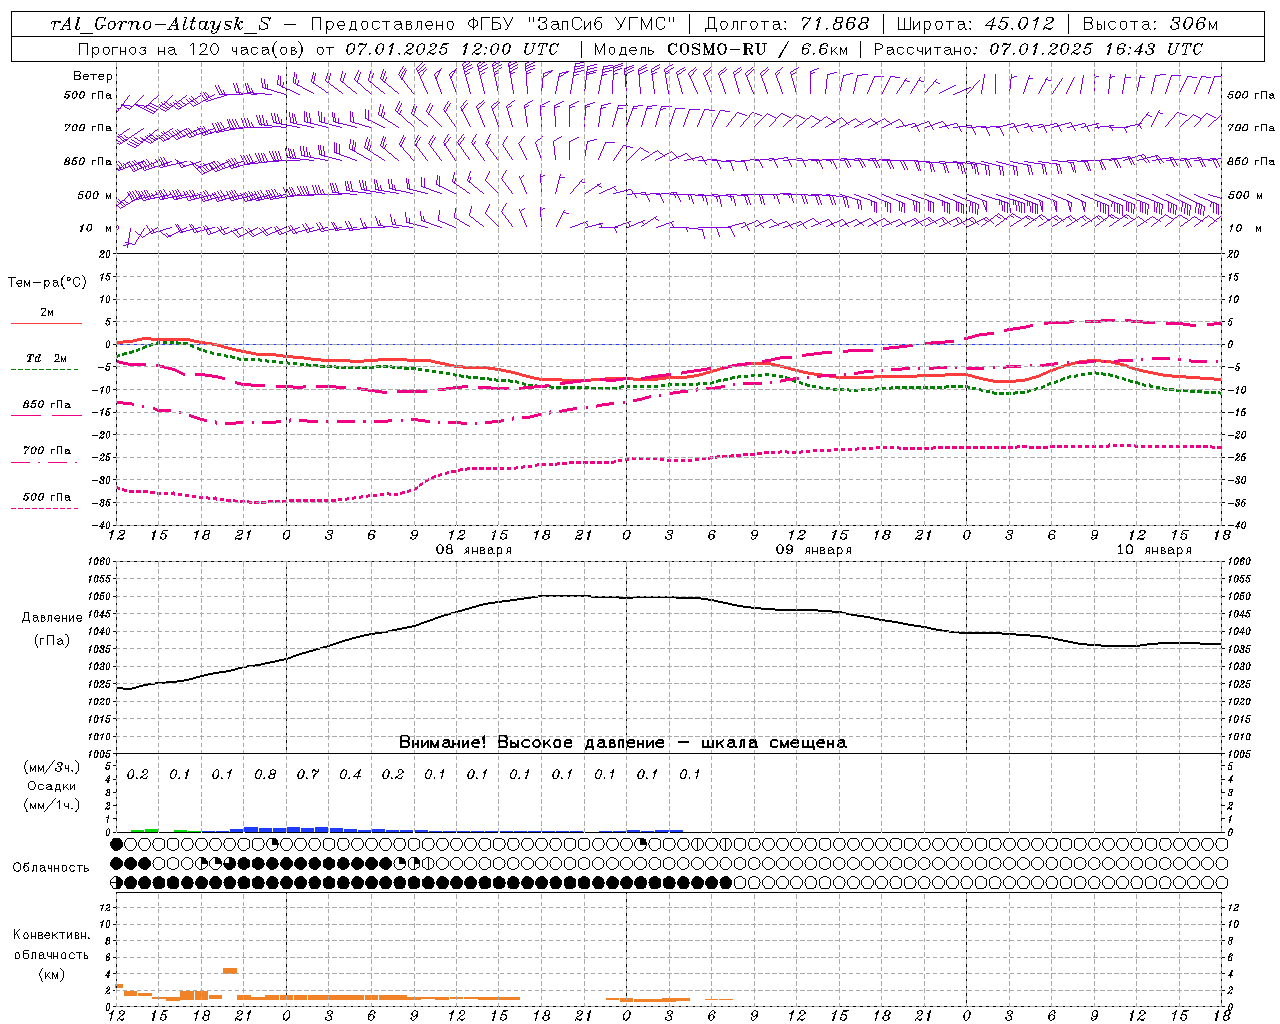Click the Тем-ра(°C) axis label
The image size is (1280, 1024).
(x=47, y=283)
